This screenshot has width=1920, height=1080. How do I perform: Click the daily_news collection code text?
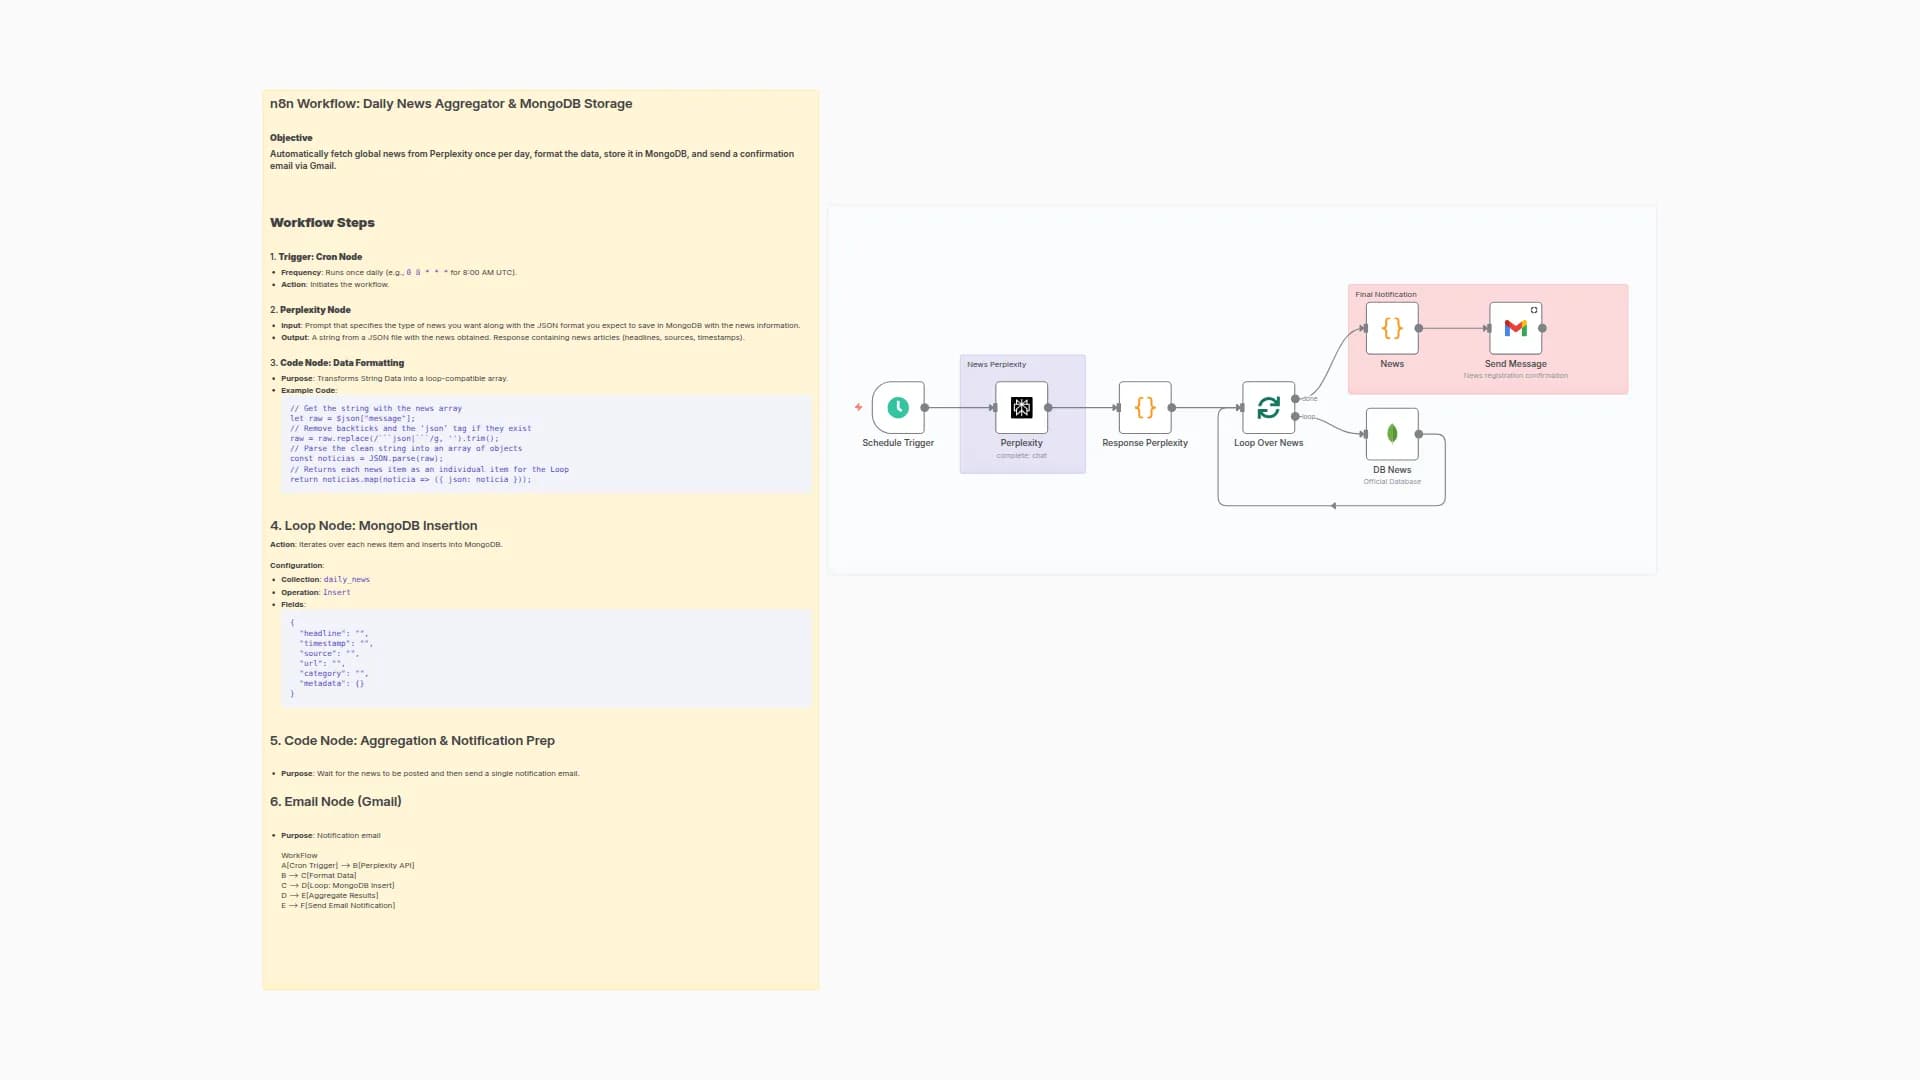[x=347, y=579]
